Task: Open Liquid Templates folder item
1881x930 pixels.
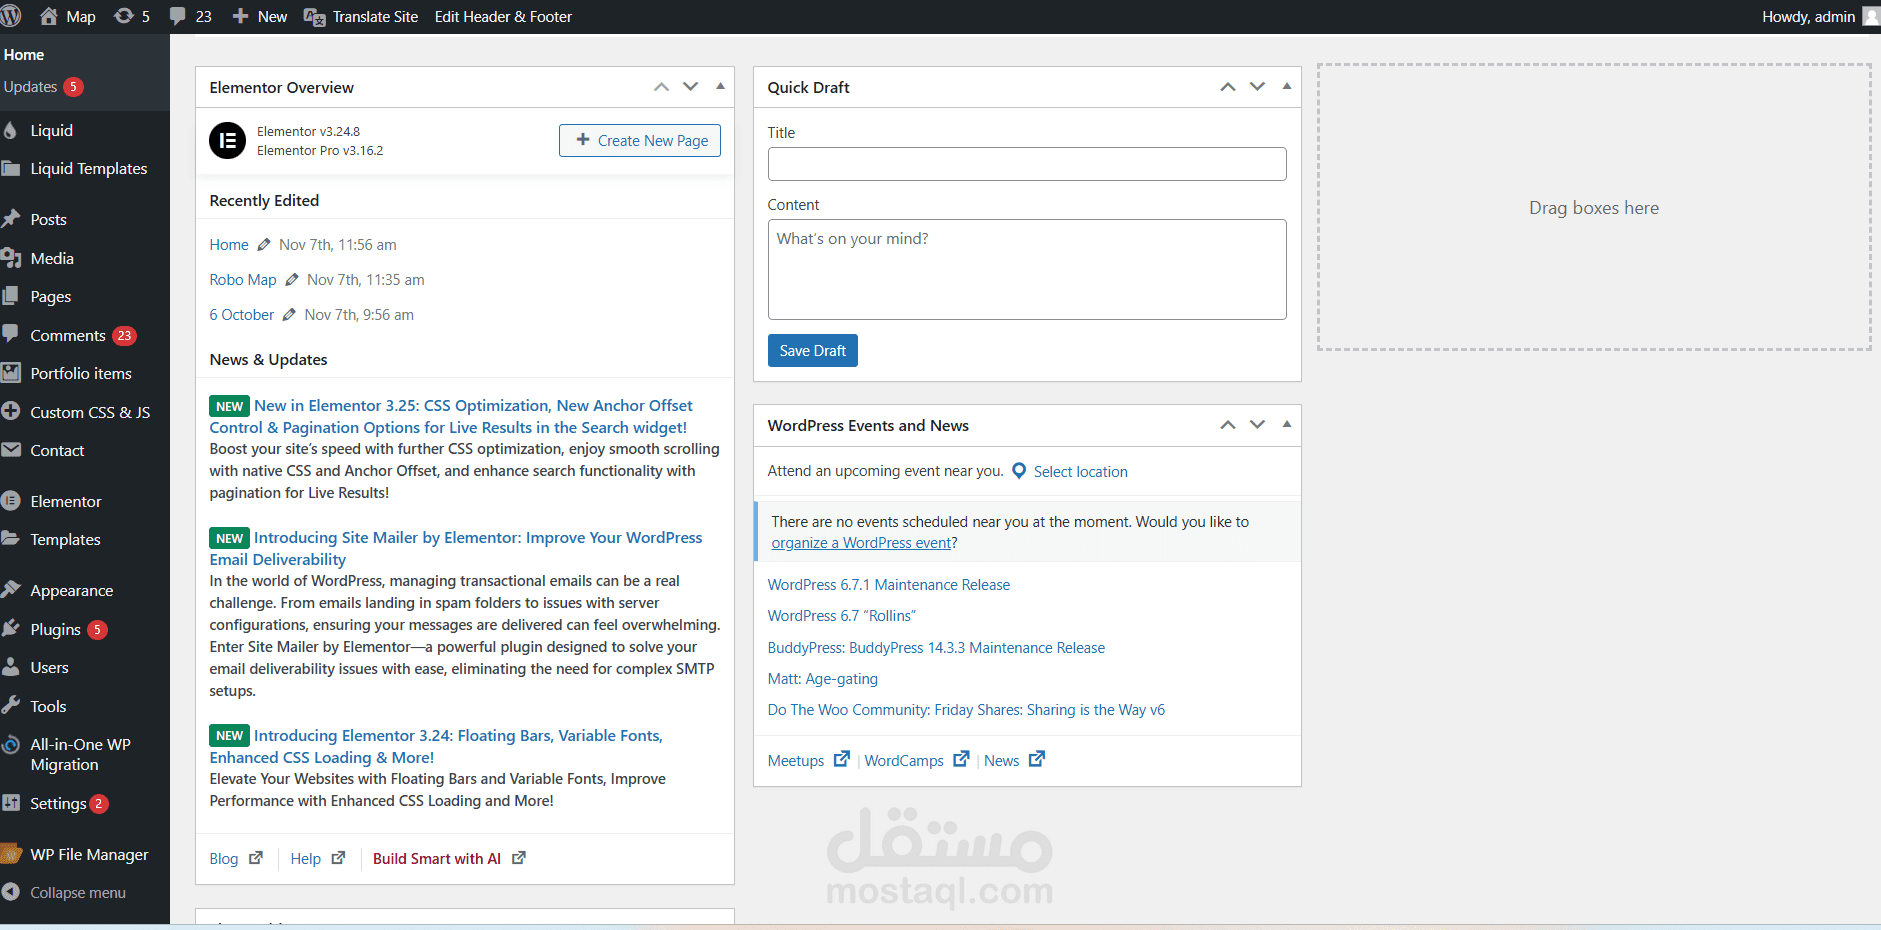Action: (88, 168)
